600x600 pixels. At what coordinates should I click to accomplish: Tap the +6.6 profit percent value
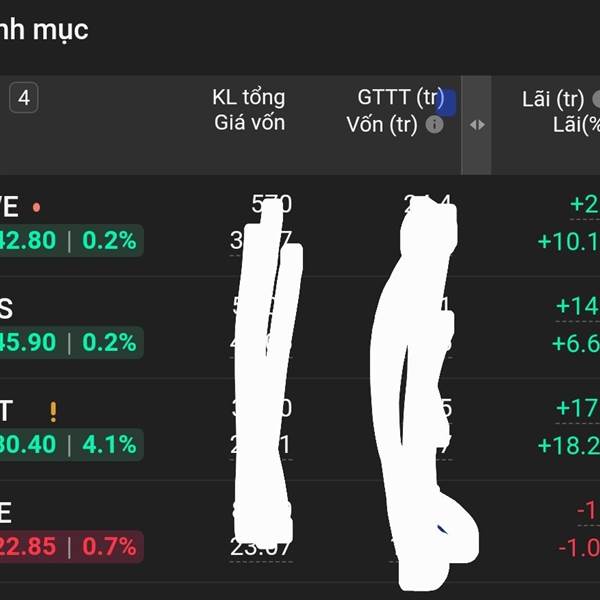coord(576,344)
